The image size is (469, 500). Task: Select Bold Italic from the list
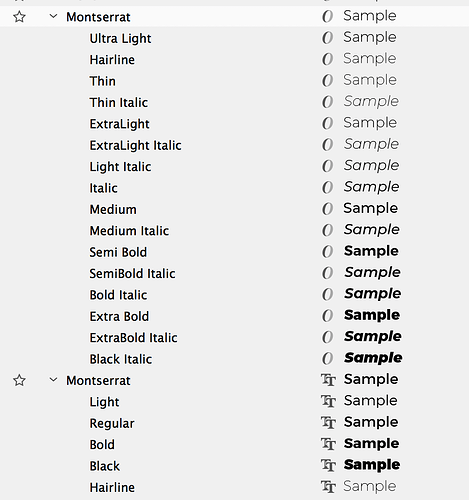[x=118, y=295]
